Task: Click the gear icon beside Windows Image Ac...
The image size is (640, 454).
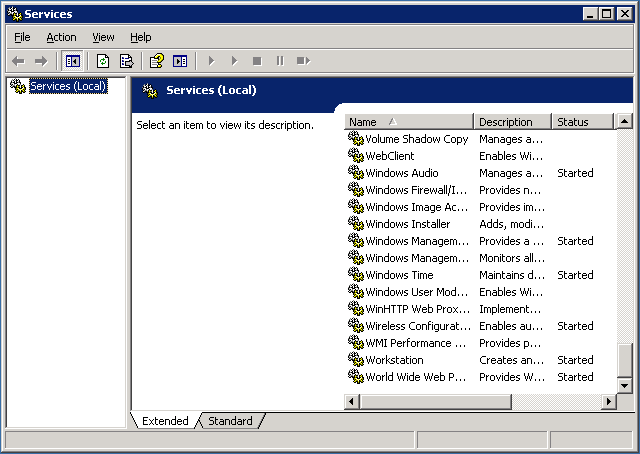Action: point(356,207)
